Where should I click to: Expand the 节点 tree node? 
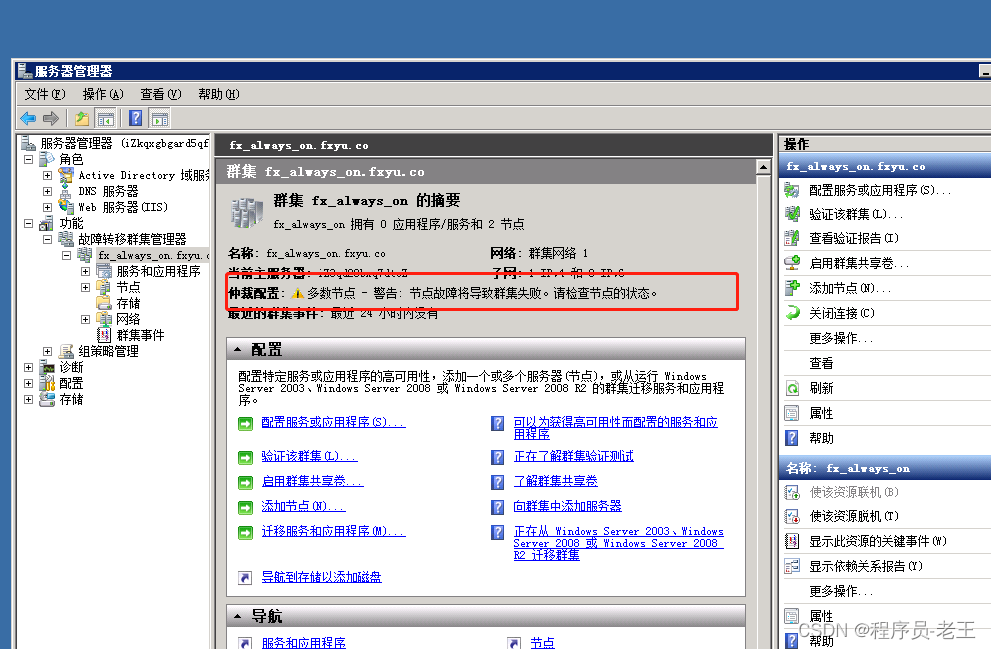point(86,287)
